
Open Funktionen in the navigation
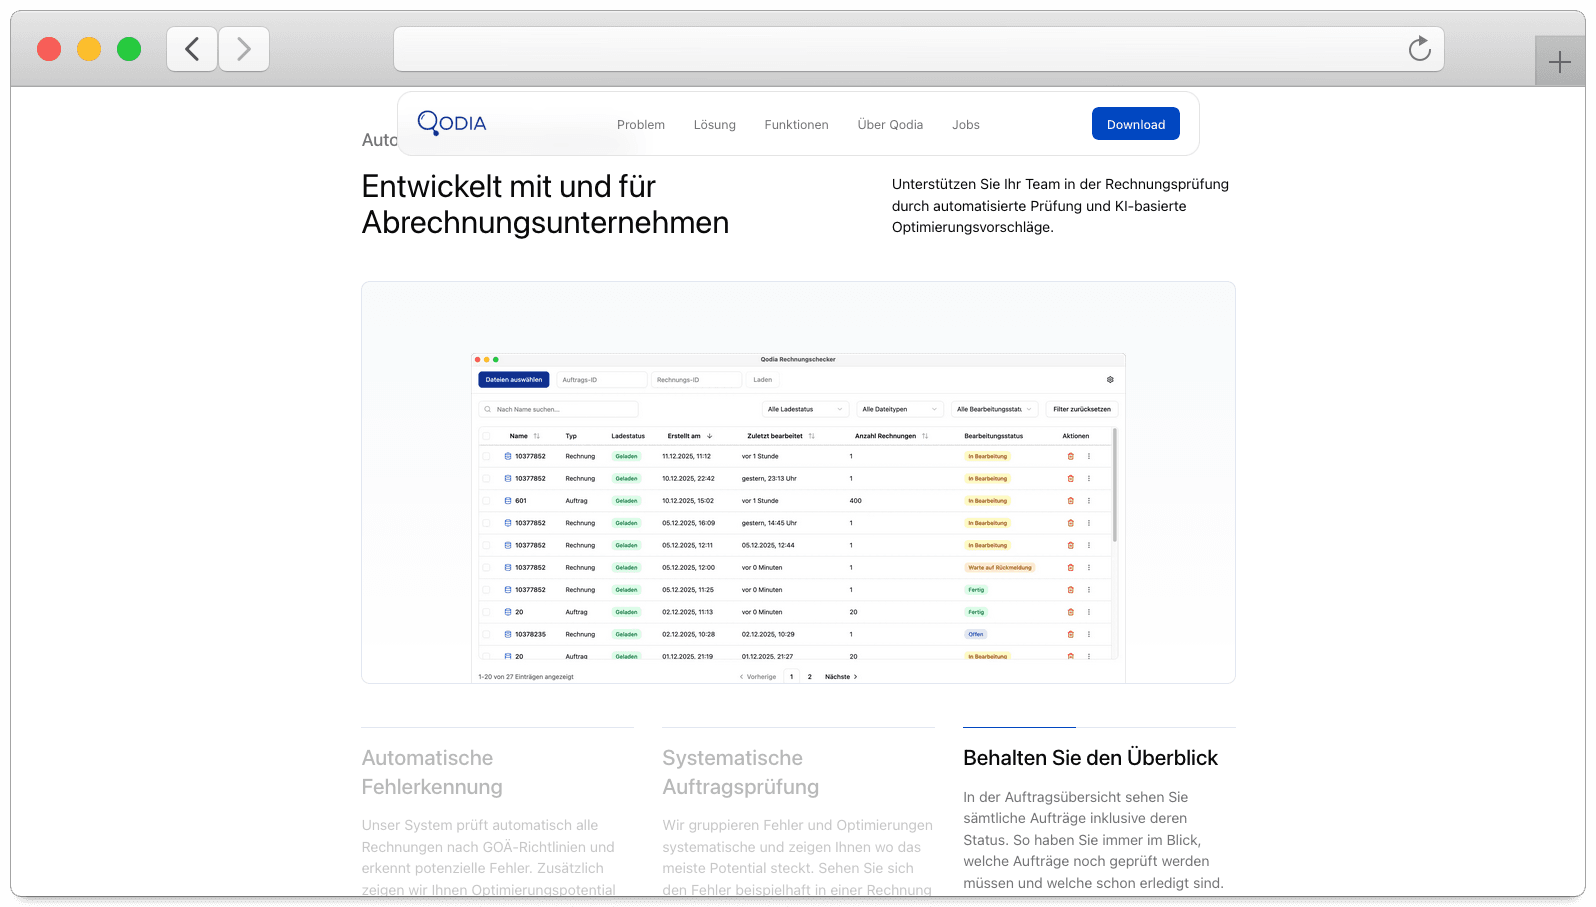tap(797, 125)
